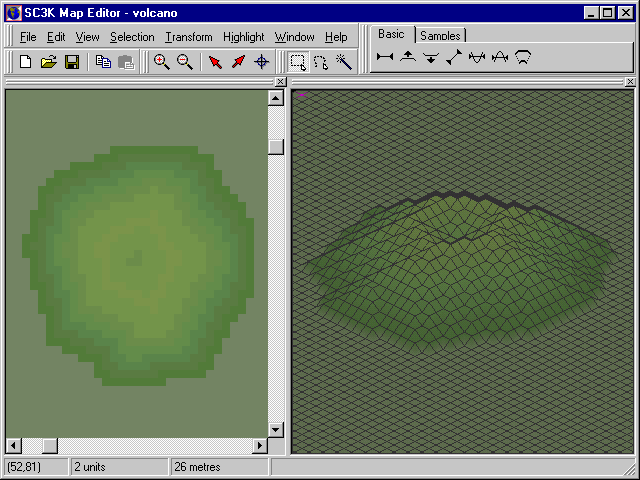
Task: Click the vertical scrollbar thumb
Action: [276, 147]
